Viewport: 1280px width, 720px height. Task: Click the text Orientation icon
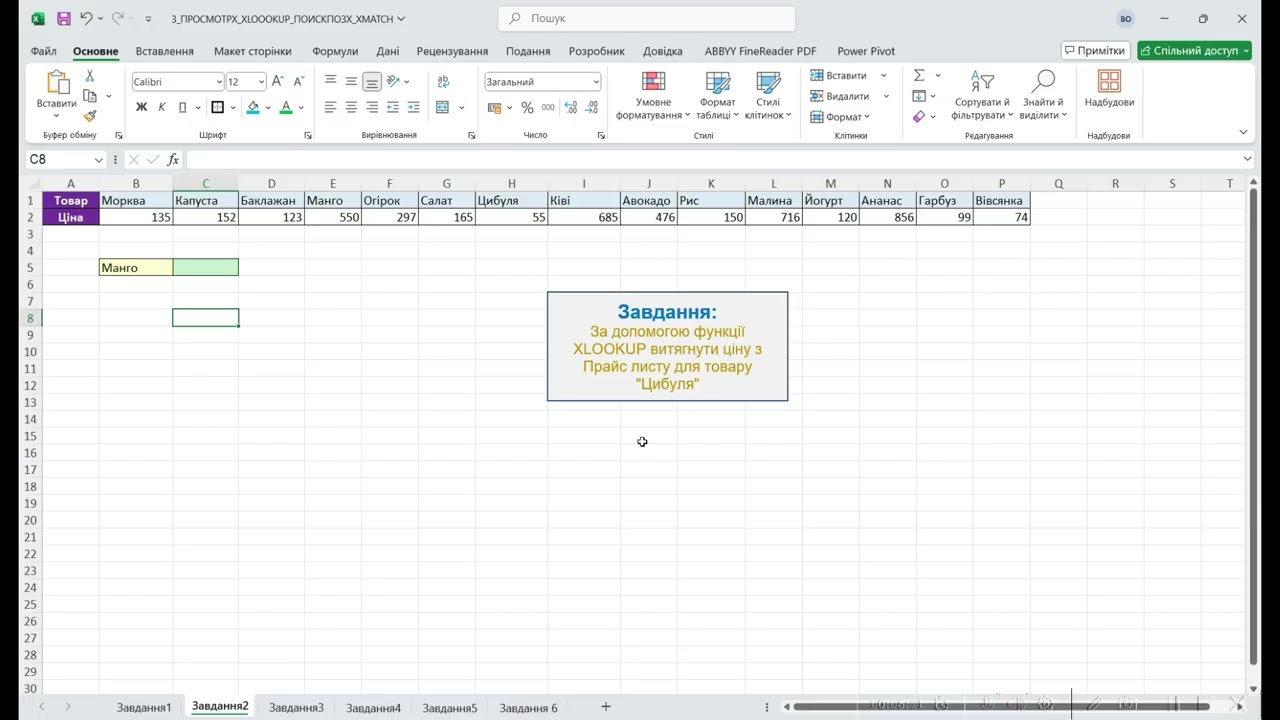click(x=394, y=82)
